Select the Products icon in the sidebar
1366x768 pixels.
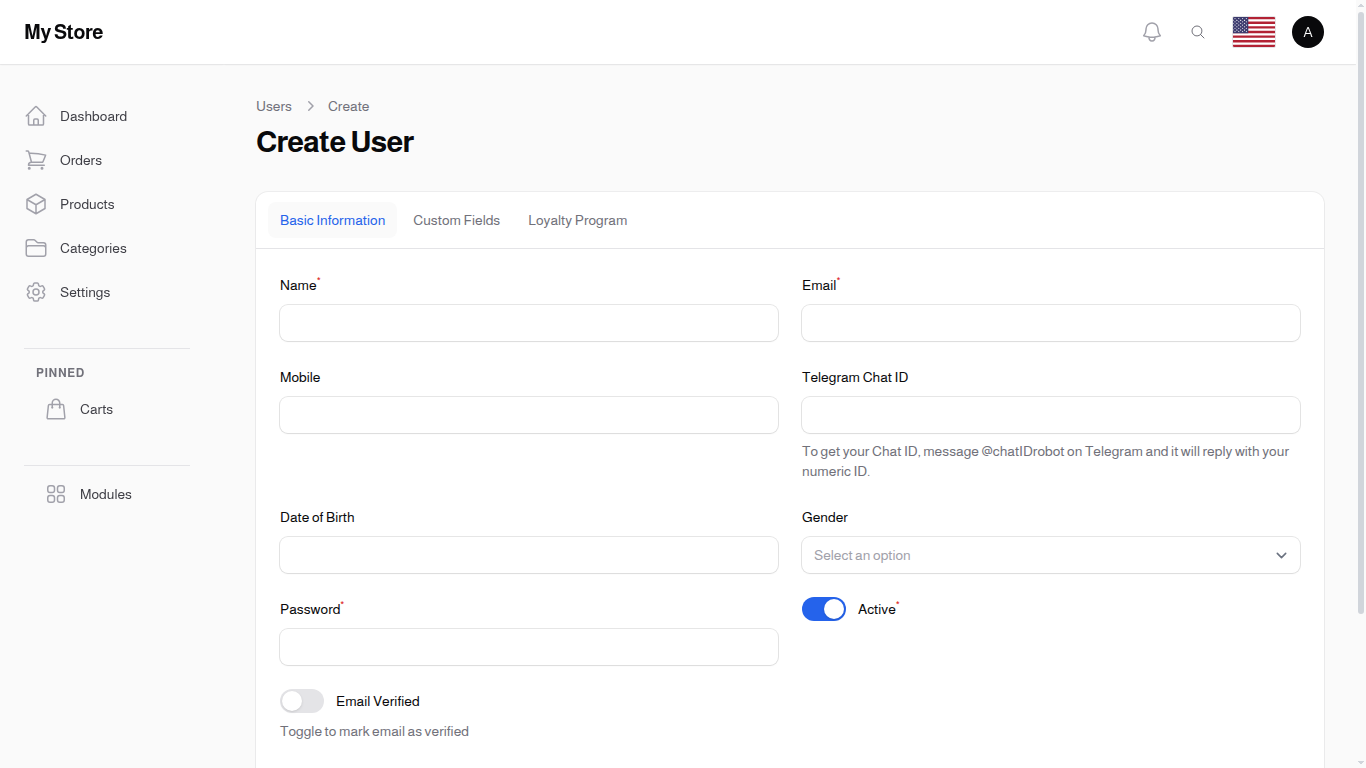36,204
